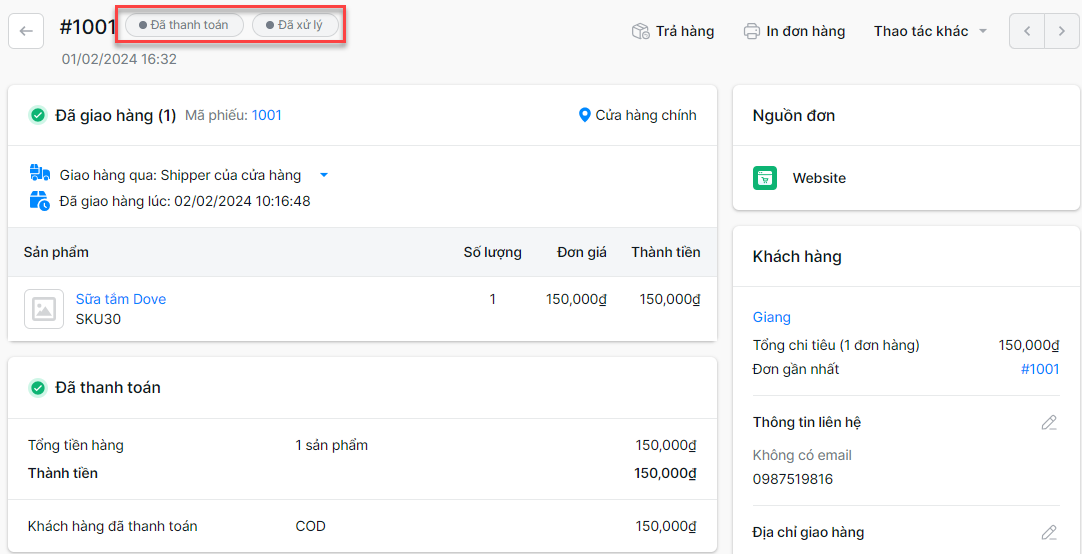Click the Sữa tắm Dove product thumbnail
This screenshot has height=554, width=1082.
44,309
